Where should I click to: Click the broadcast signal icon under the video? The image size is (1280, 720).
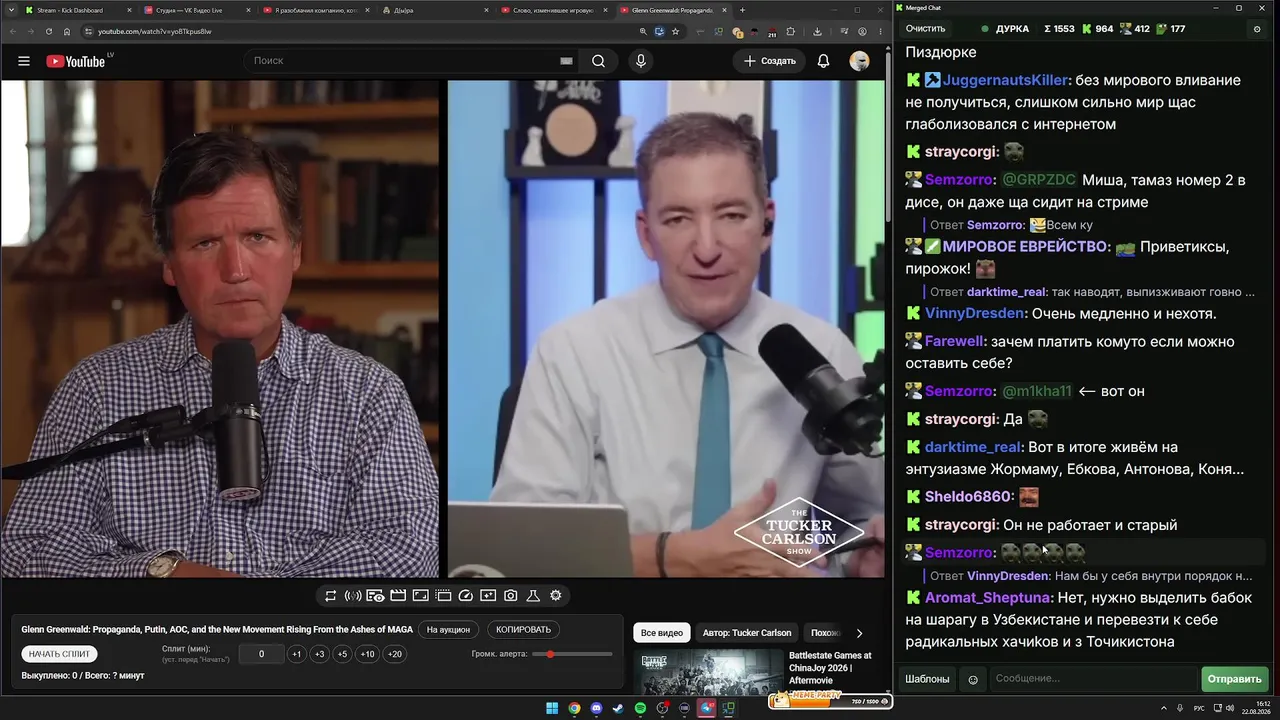(x=353, y=596)
